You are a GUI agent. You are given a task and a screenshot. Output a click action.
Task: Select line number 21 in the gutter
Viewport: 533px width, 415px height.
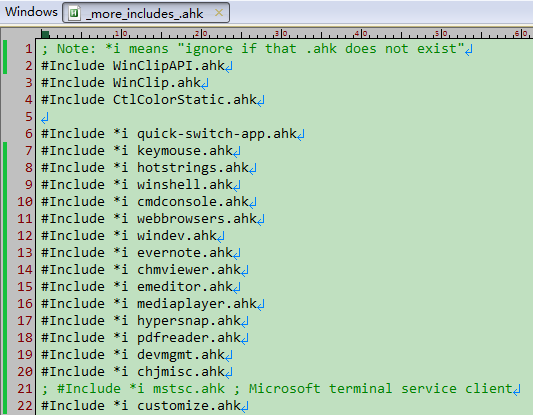pyautogui.click(x=25, y=389)
